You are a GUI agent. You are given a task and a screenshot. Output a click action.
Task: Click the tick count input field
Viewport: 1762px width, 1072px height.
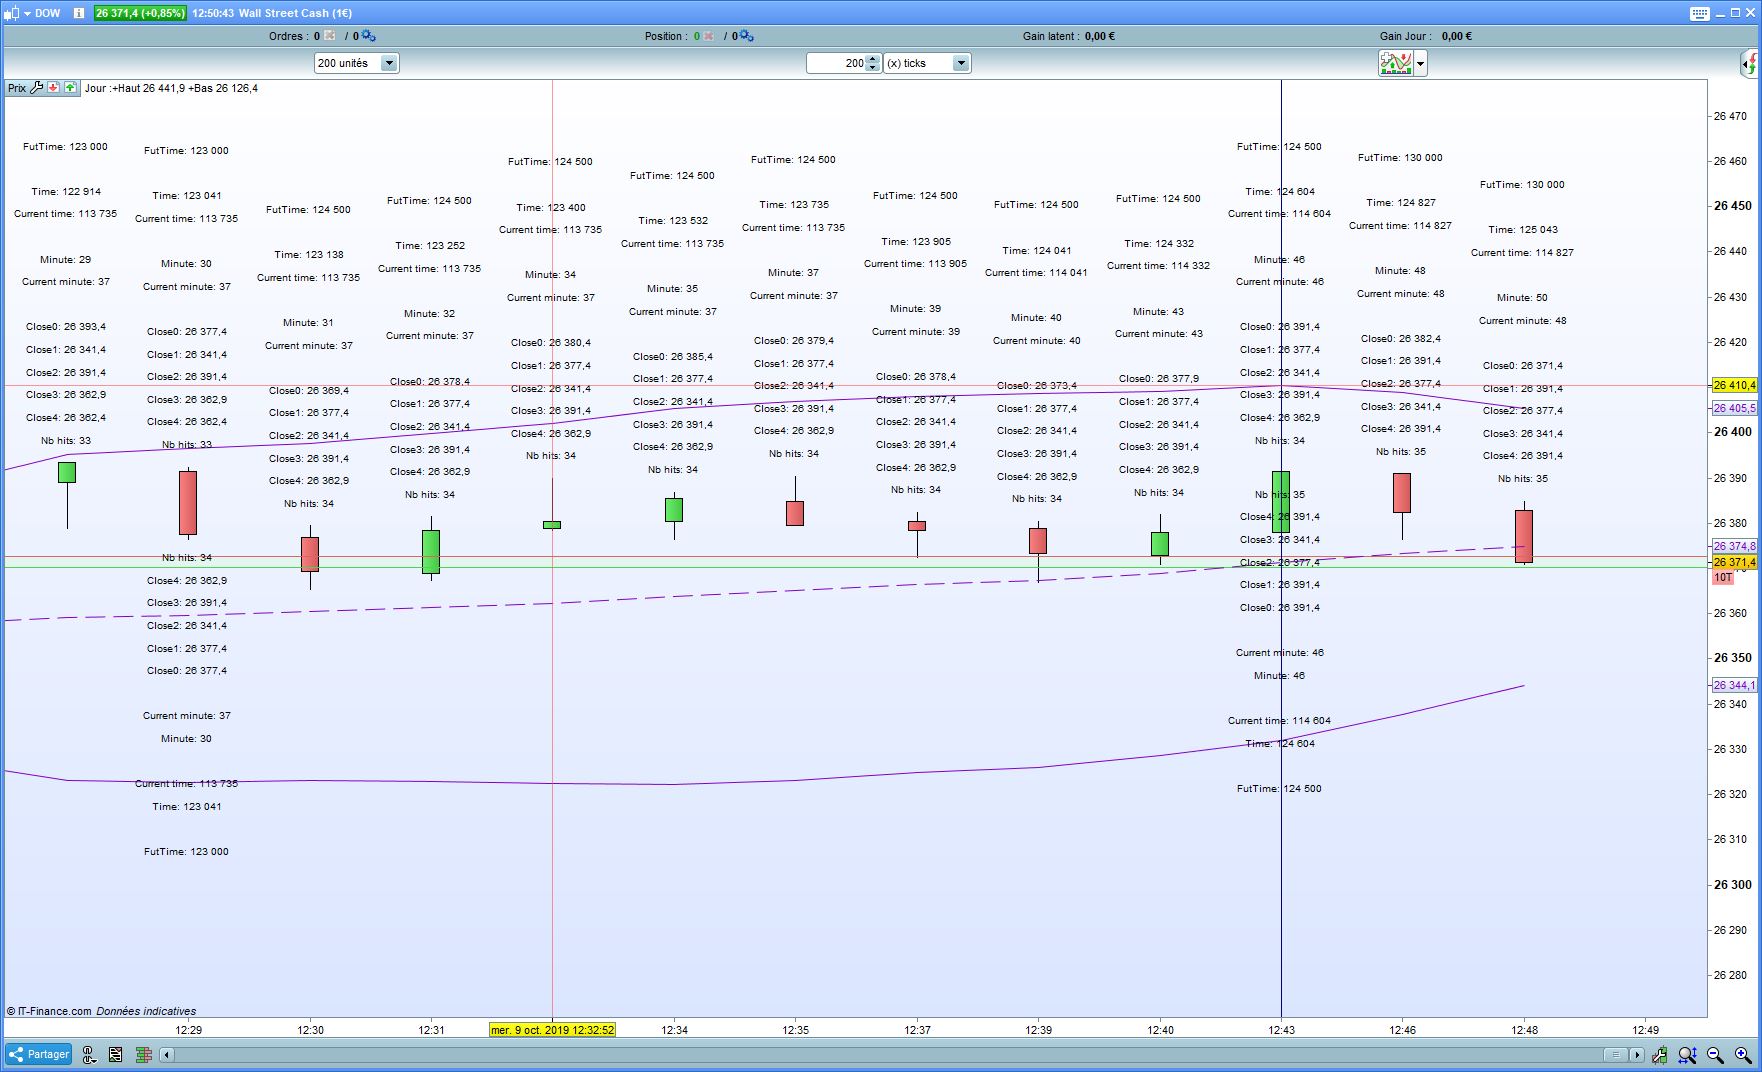836,63
